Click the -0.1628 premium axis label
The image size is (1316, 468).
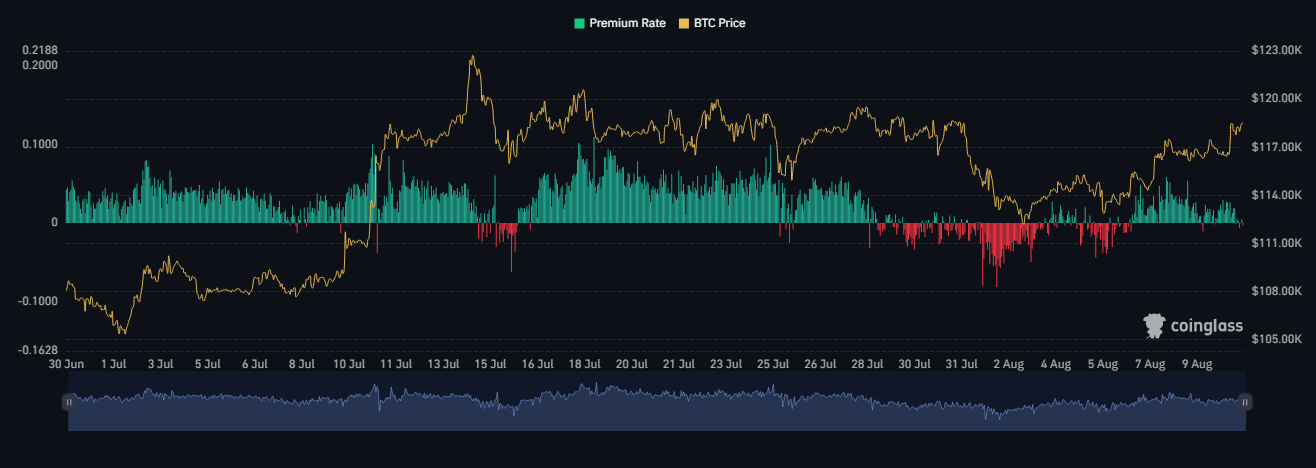coord(39,350)
